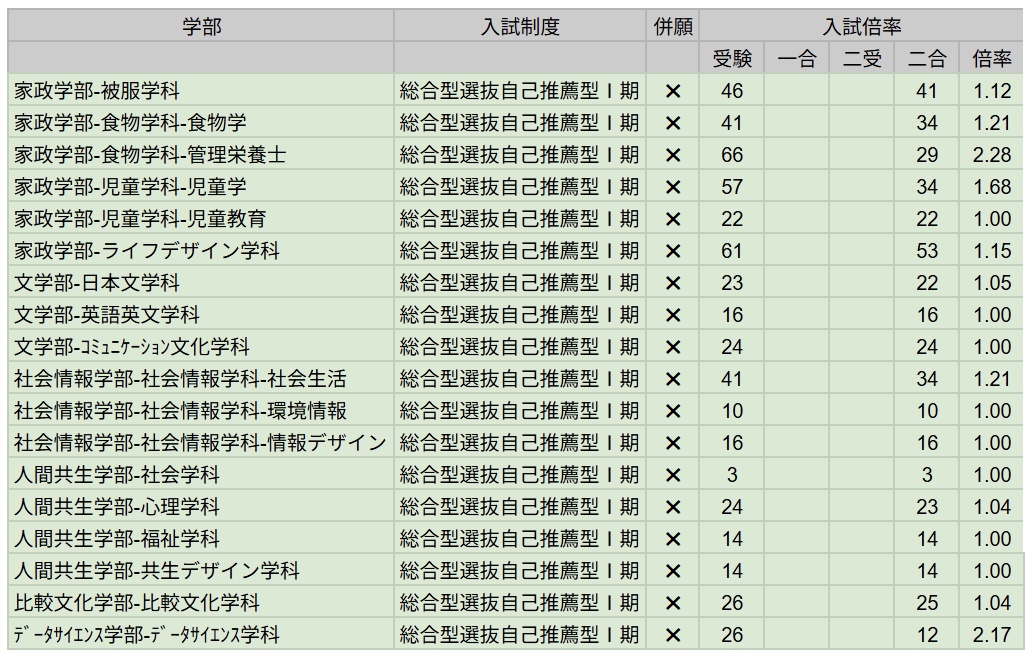Click the 併願 header cell

pos(673,27)
